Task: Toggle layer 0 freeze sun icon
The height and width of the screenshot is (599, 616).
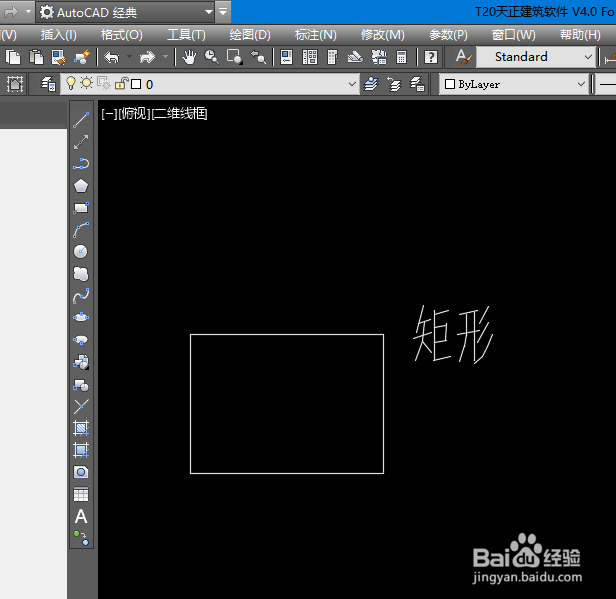Action: tap(86, 83)
